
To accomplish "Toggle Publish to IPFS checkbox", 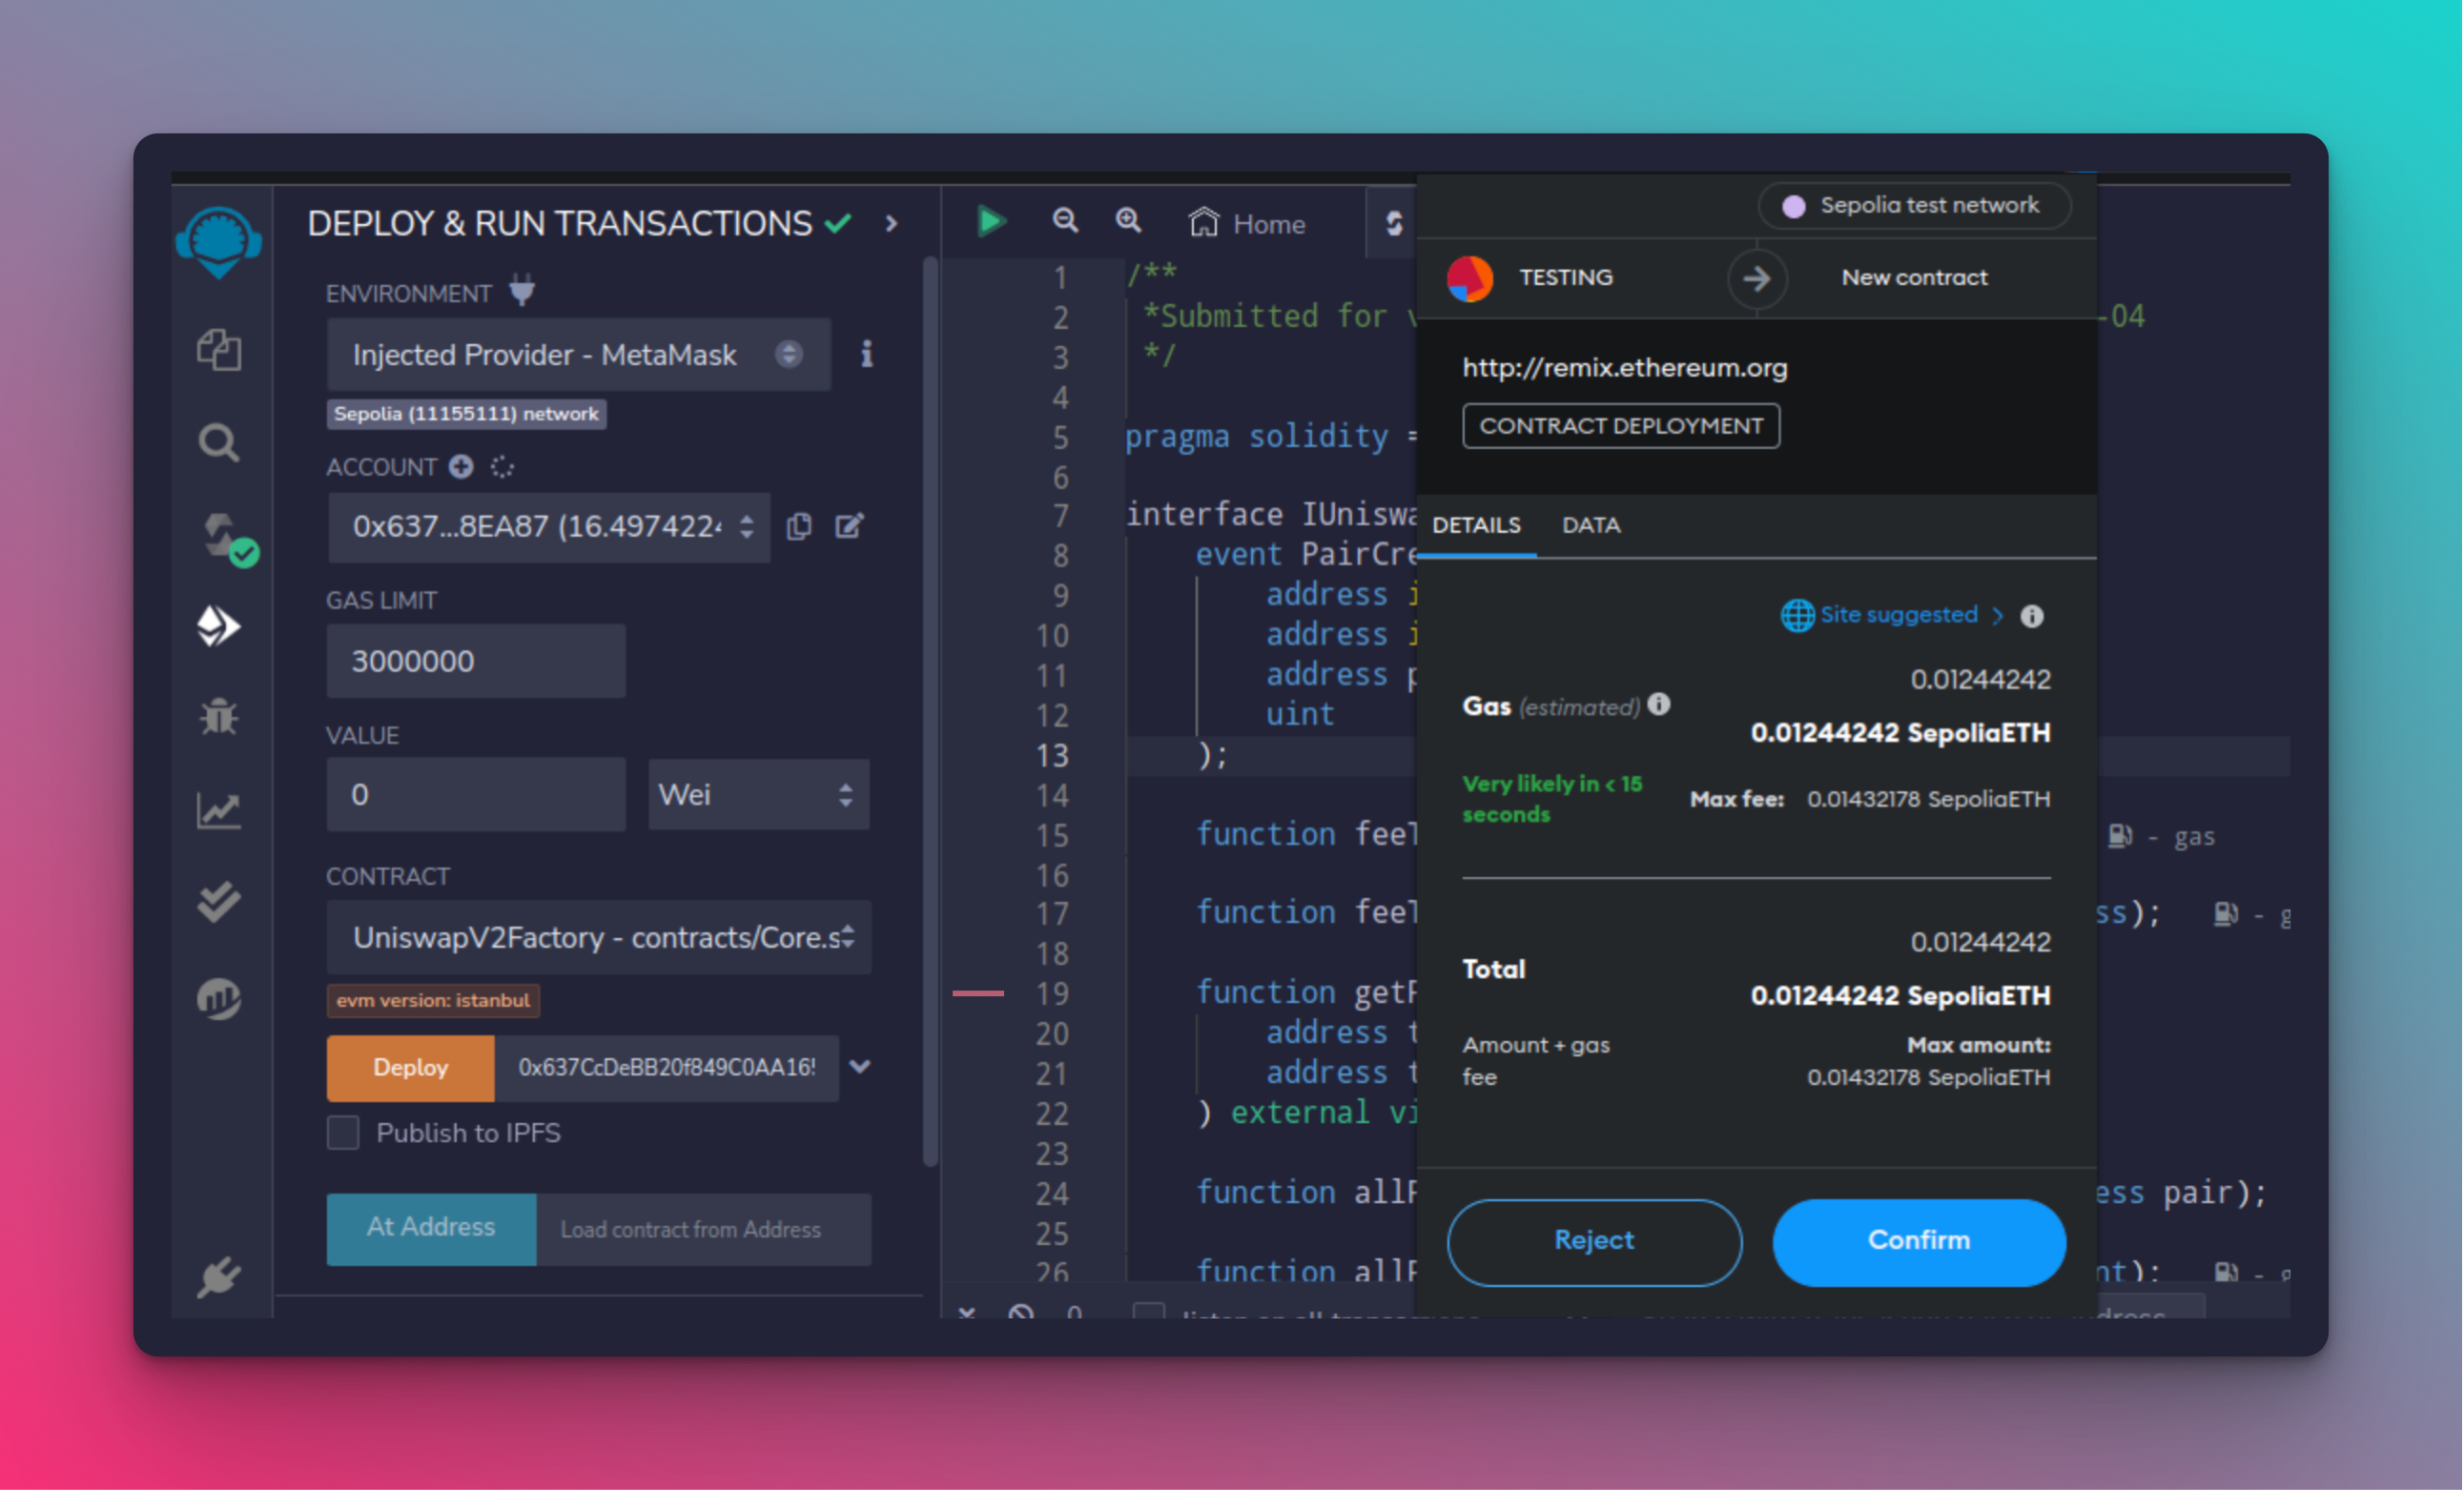I will 343,1133.
